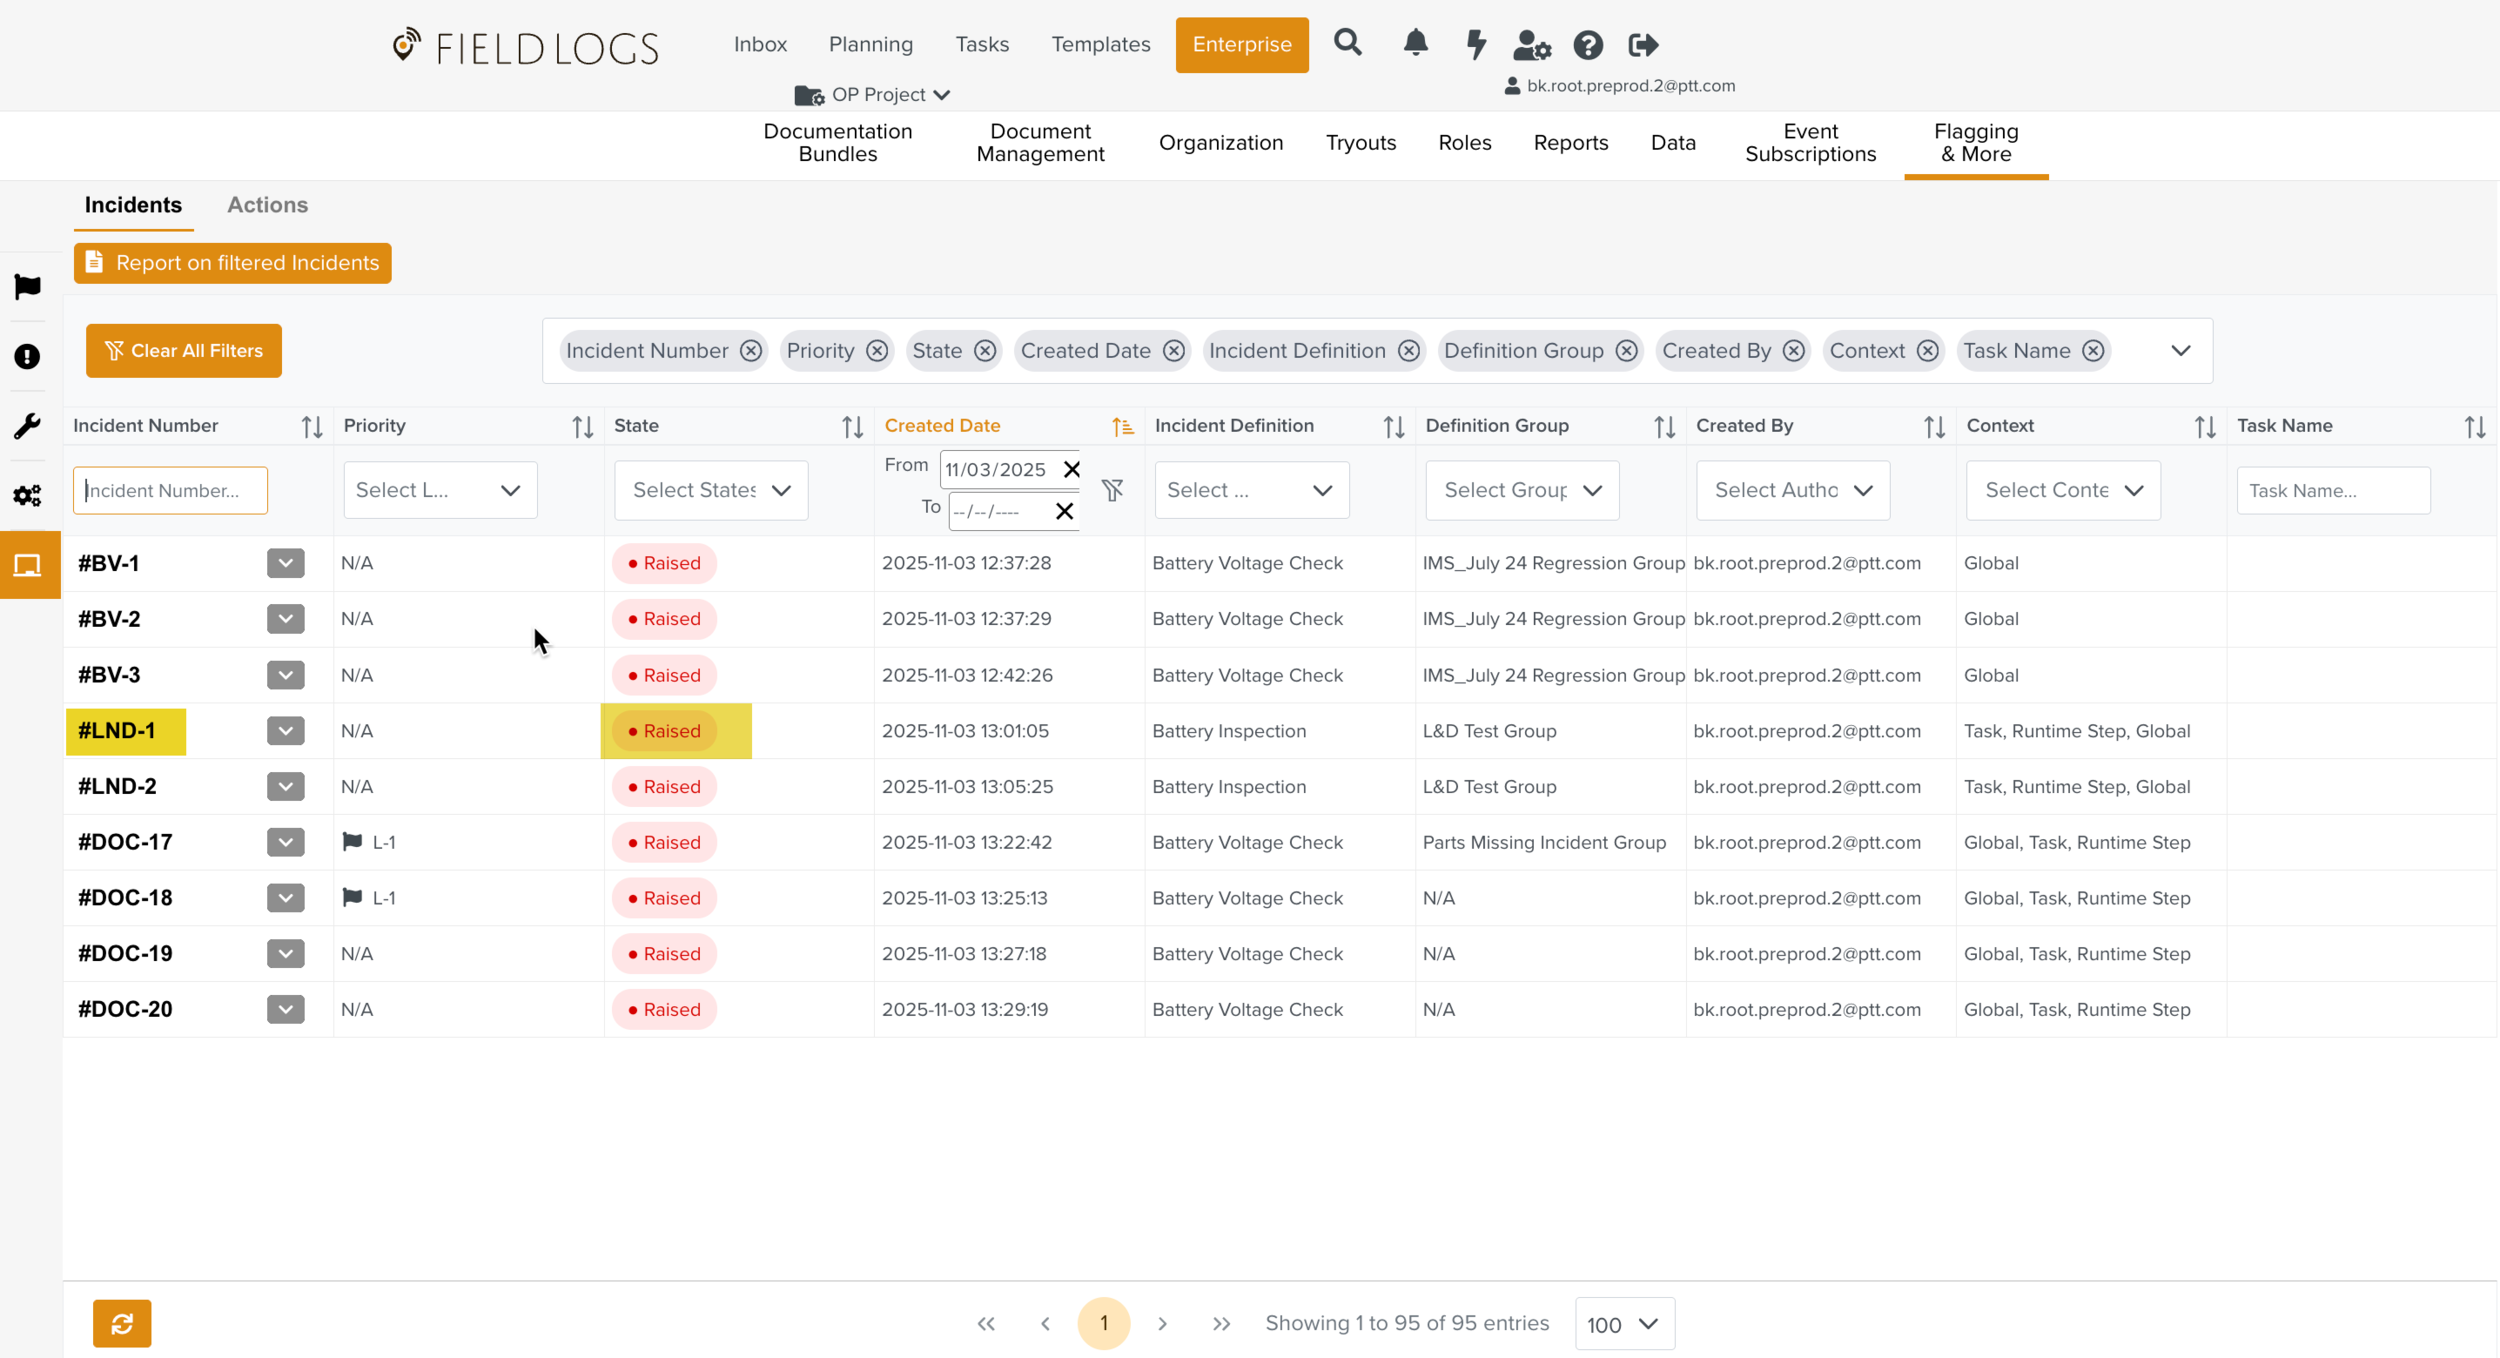Clear the Created Date column filter icon

point(1112,490)
